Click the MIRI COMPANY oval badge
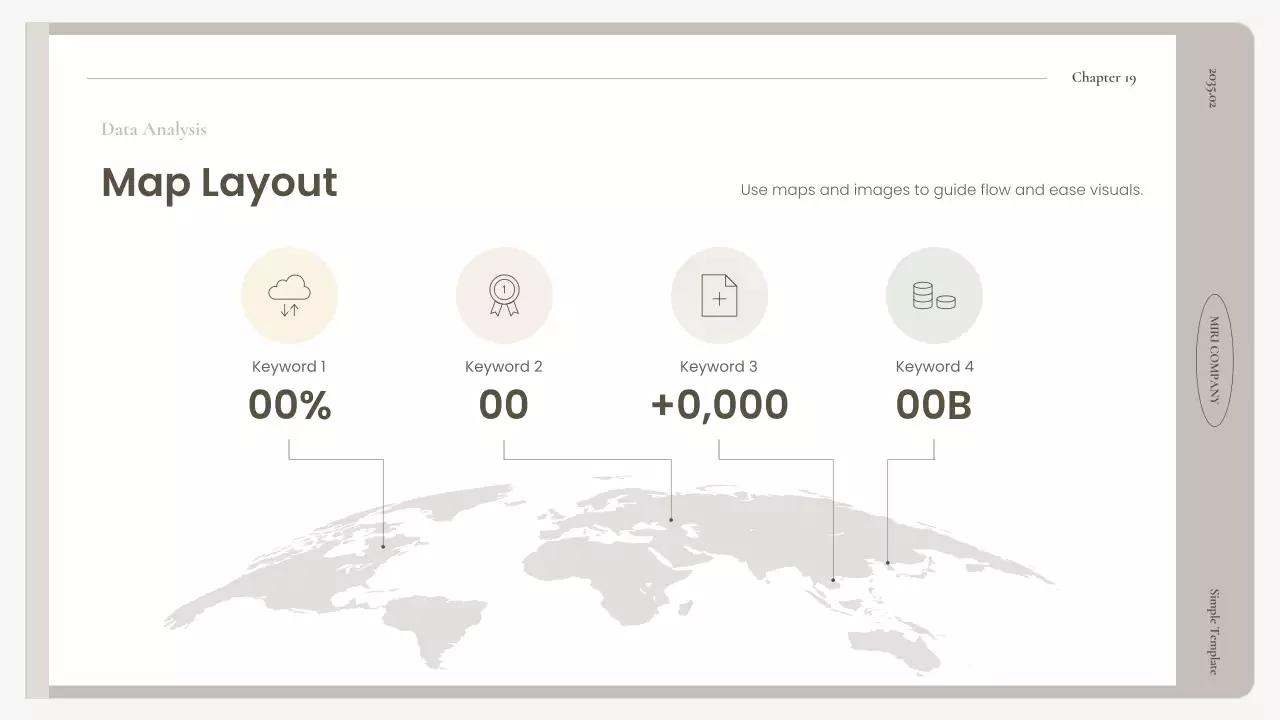 point(1214,360)
